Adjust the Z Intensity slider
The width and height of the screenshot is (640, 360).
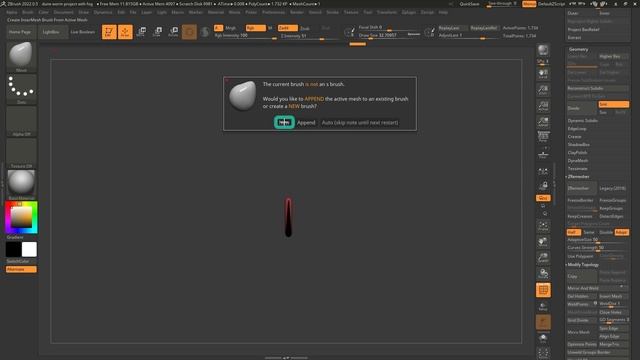[310, 36]
